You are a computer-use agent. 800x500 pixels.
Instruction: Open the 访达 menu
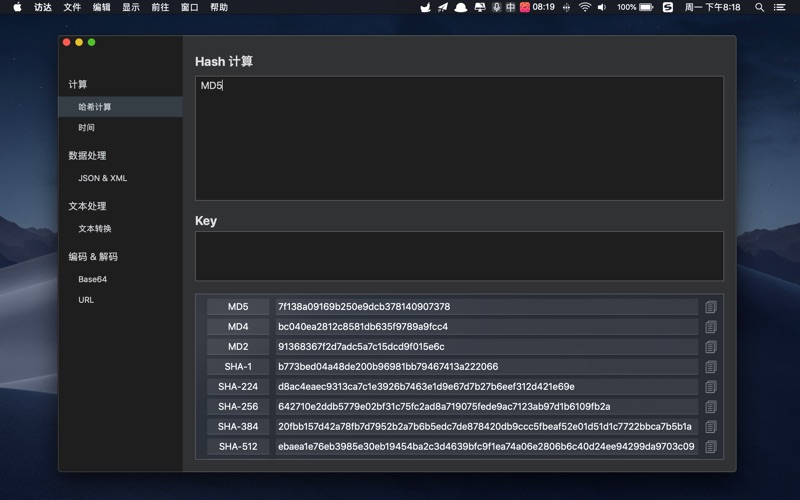tap(43, 7)
